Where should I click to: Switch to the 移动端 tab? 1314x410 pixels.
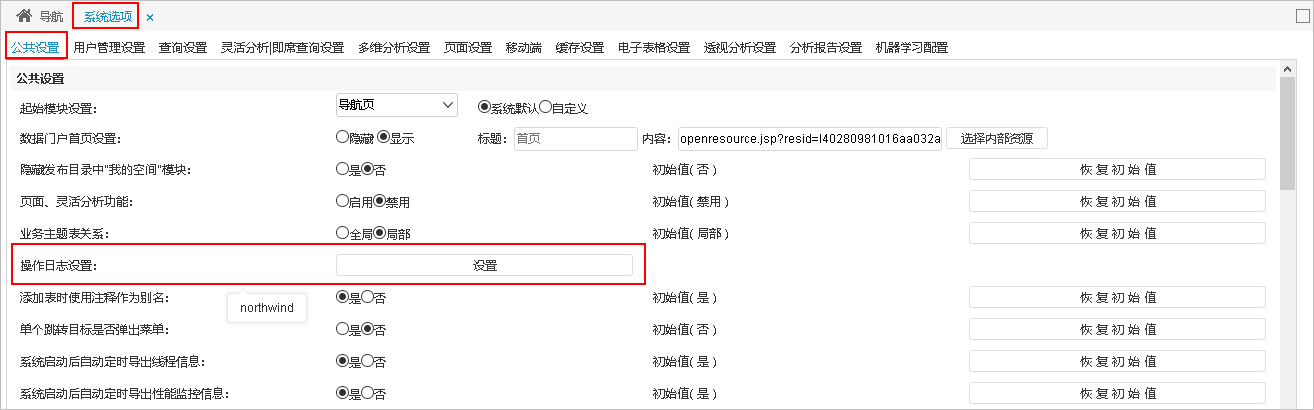524,47
